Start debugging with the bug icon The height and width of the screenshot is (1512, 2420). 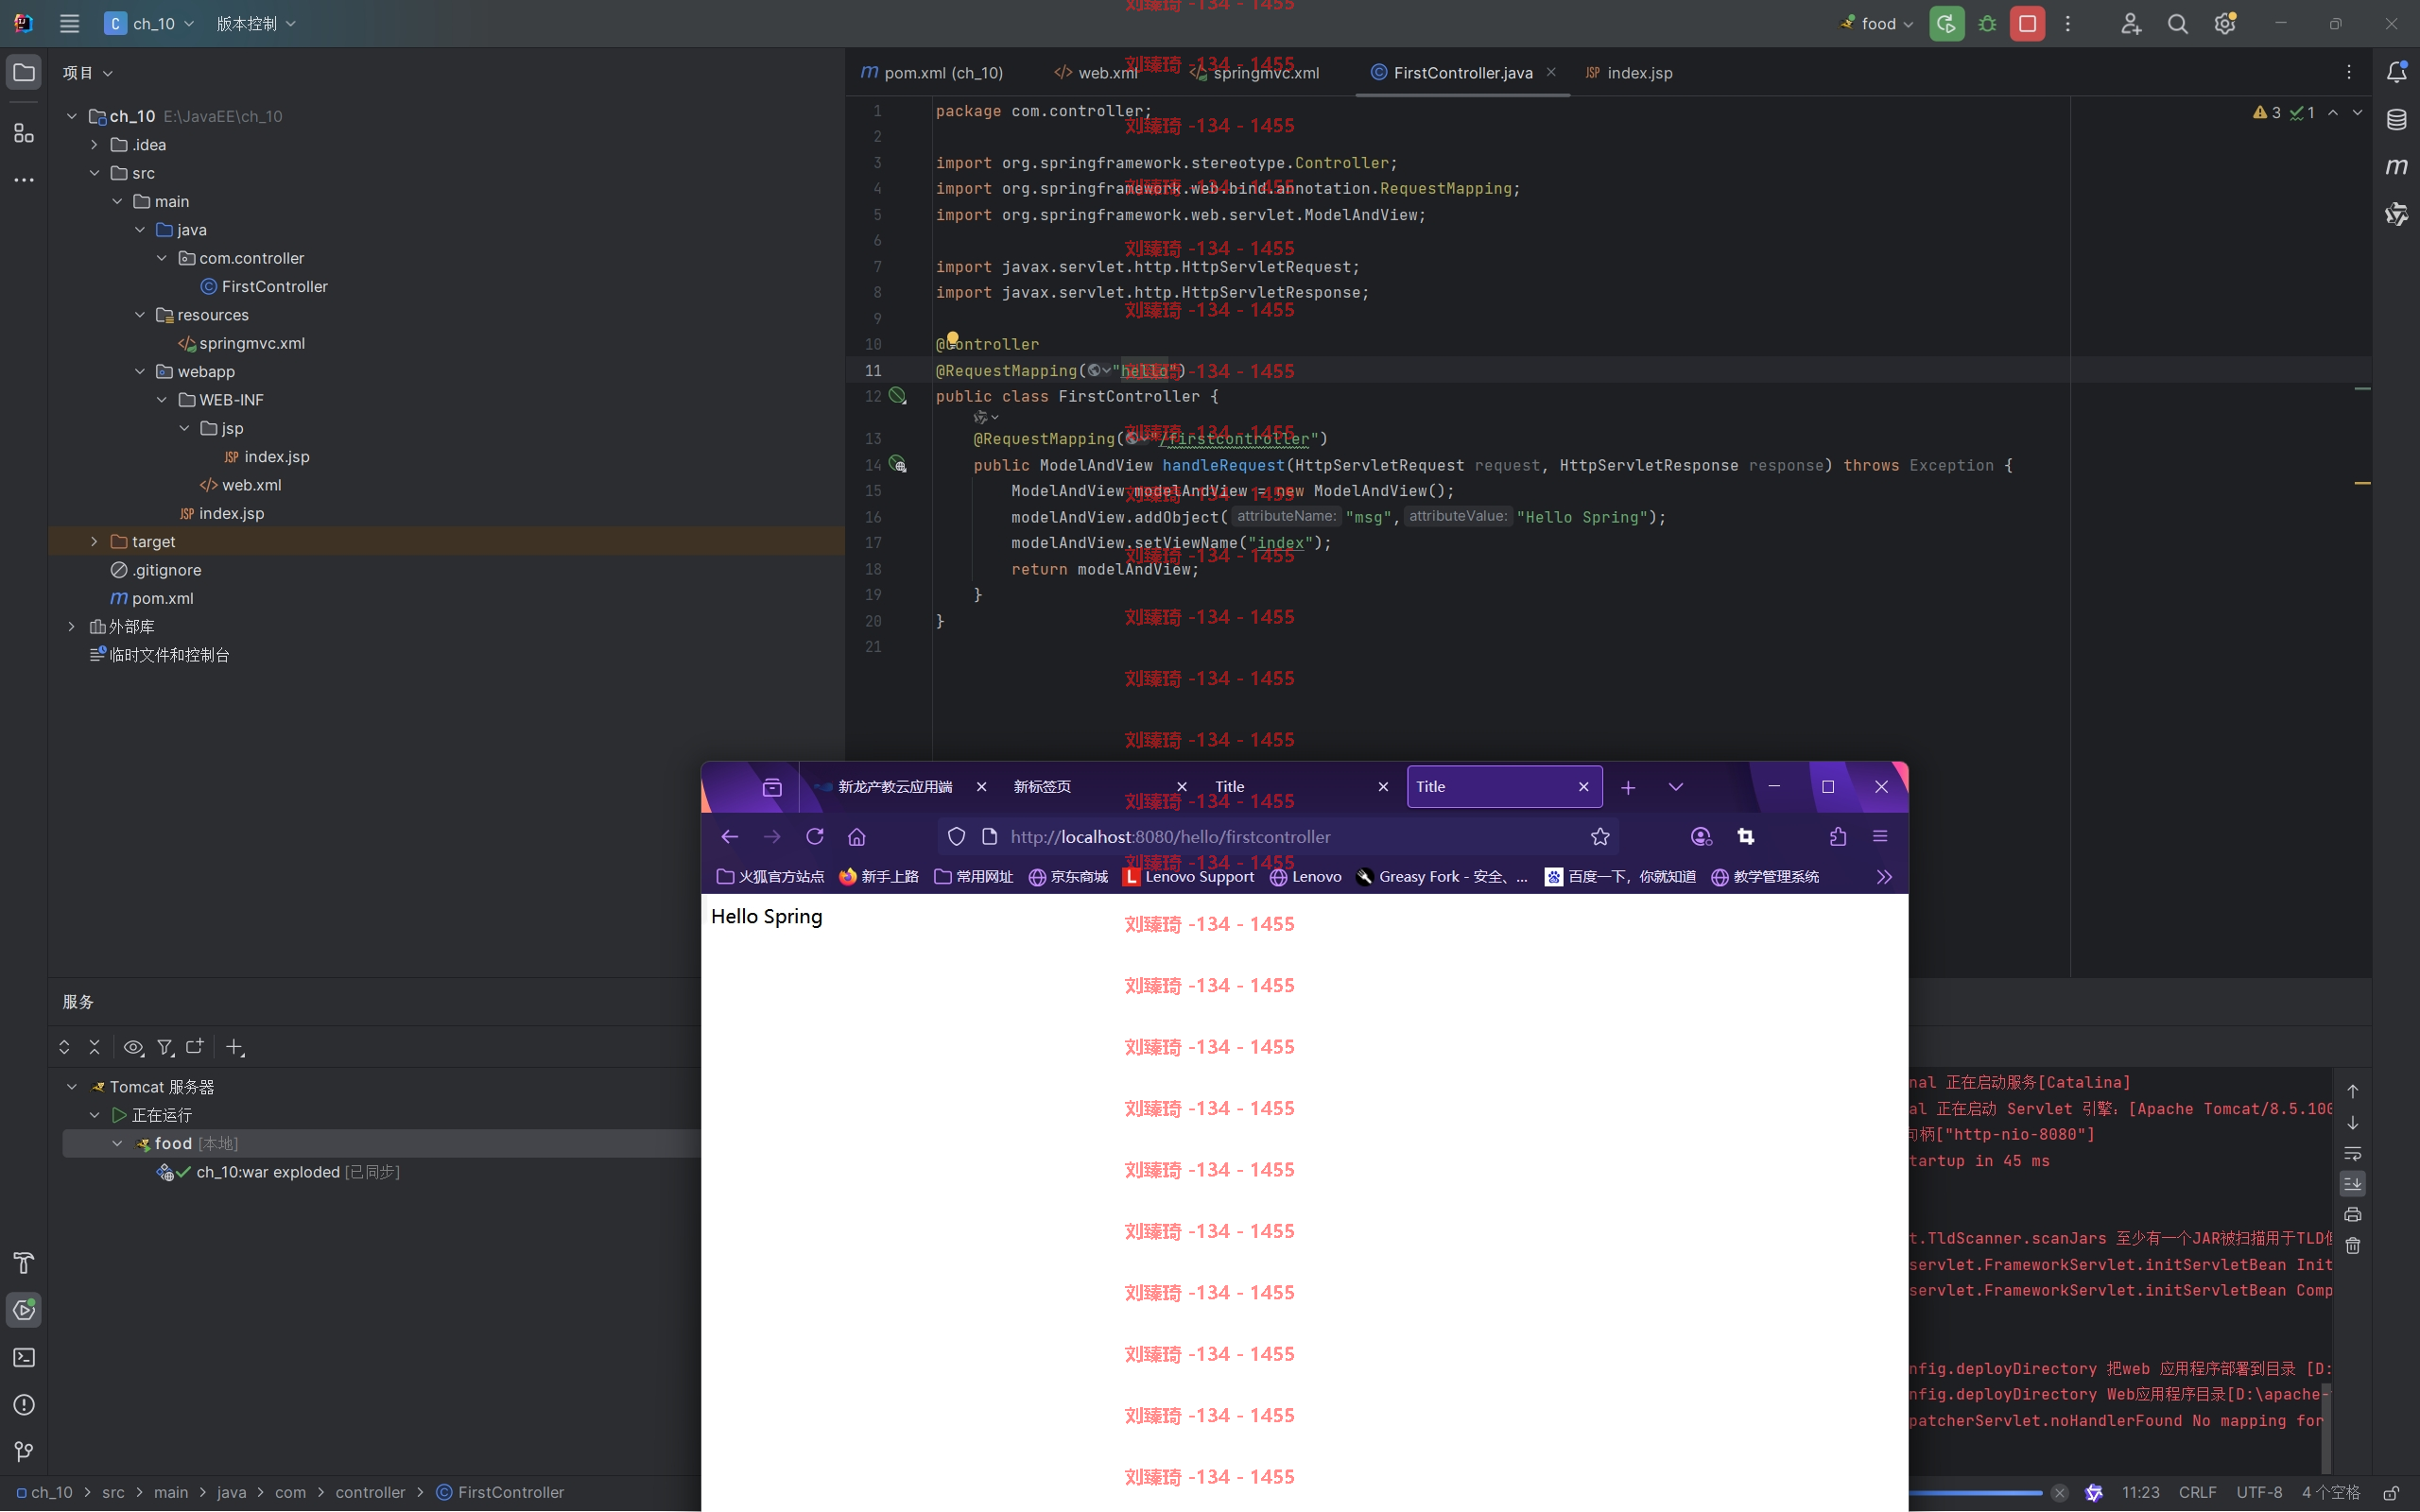1987,23
